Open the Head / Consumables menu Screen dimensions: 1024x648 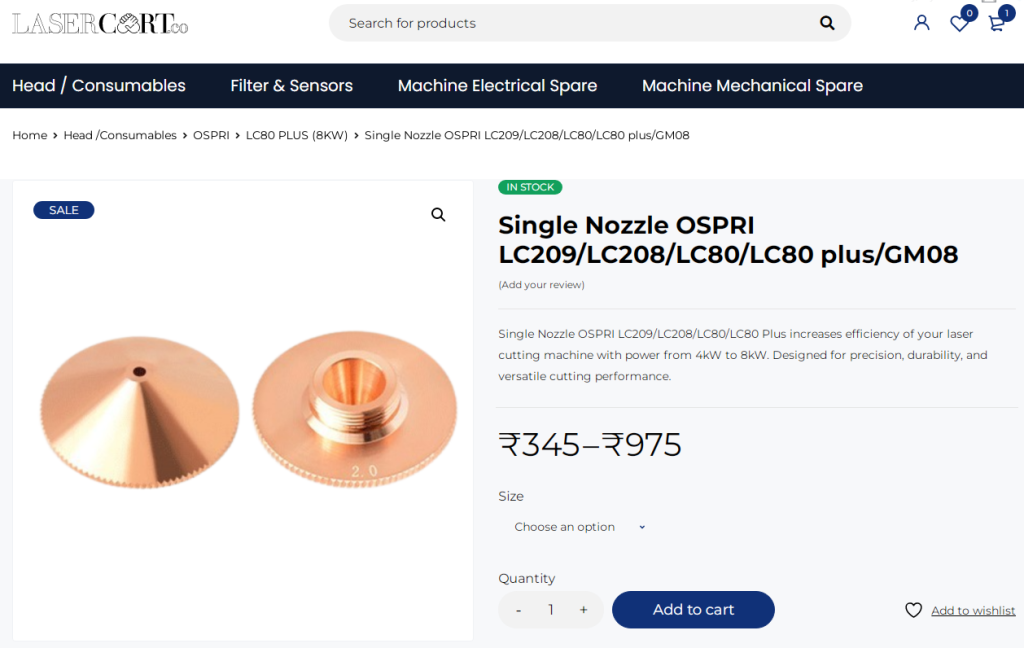(x=99, y=86)
